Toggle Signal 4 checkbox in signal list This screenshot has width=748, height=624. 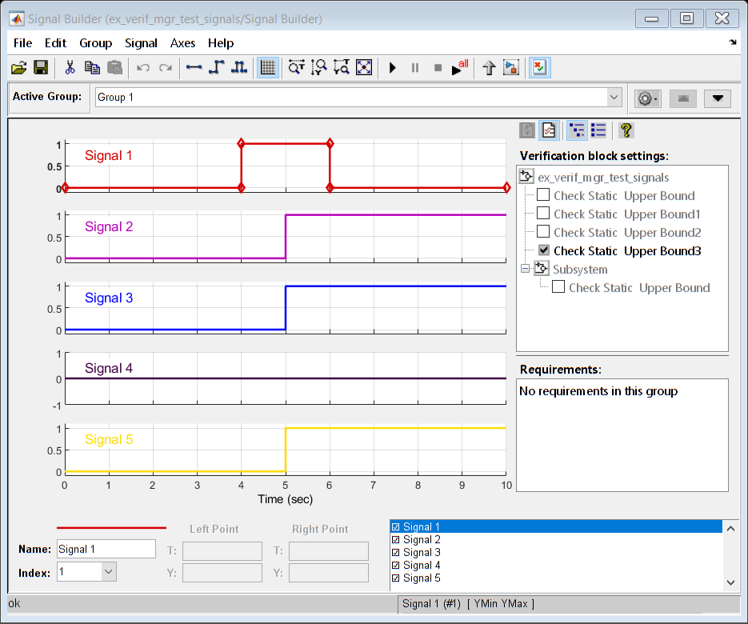(395, 565)
